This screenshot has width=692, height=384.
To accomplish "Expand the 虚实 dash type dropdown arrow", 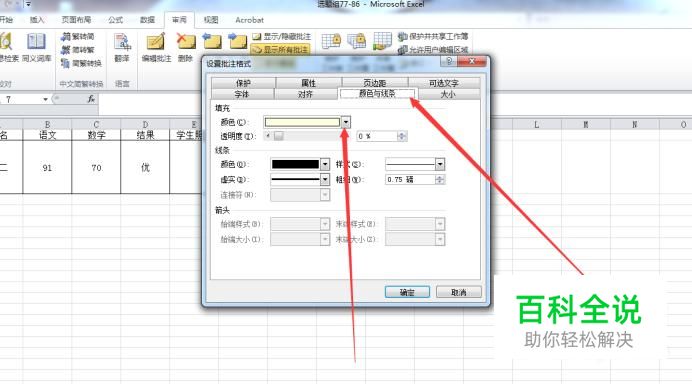I will (x=325, y=179).
